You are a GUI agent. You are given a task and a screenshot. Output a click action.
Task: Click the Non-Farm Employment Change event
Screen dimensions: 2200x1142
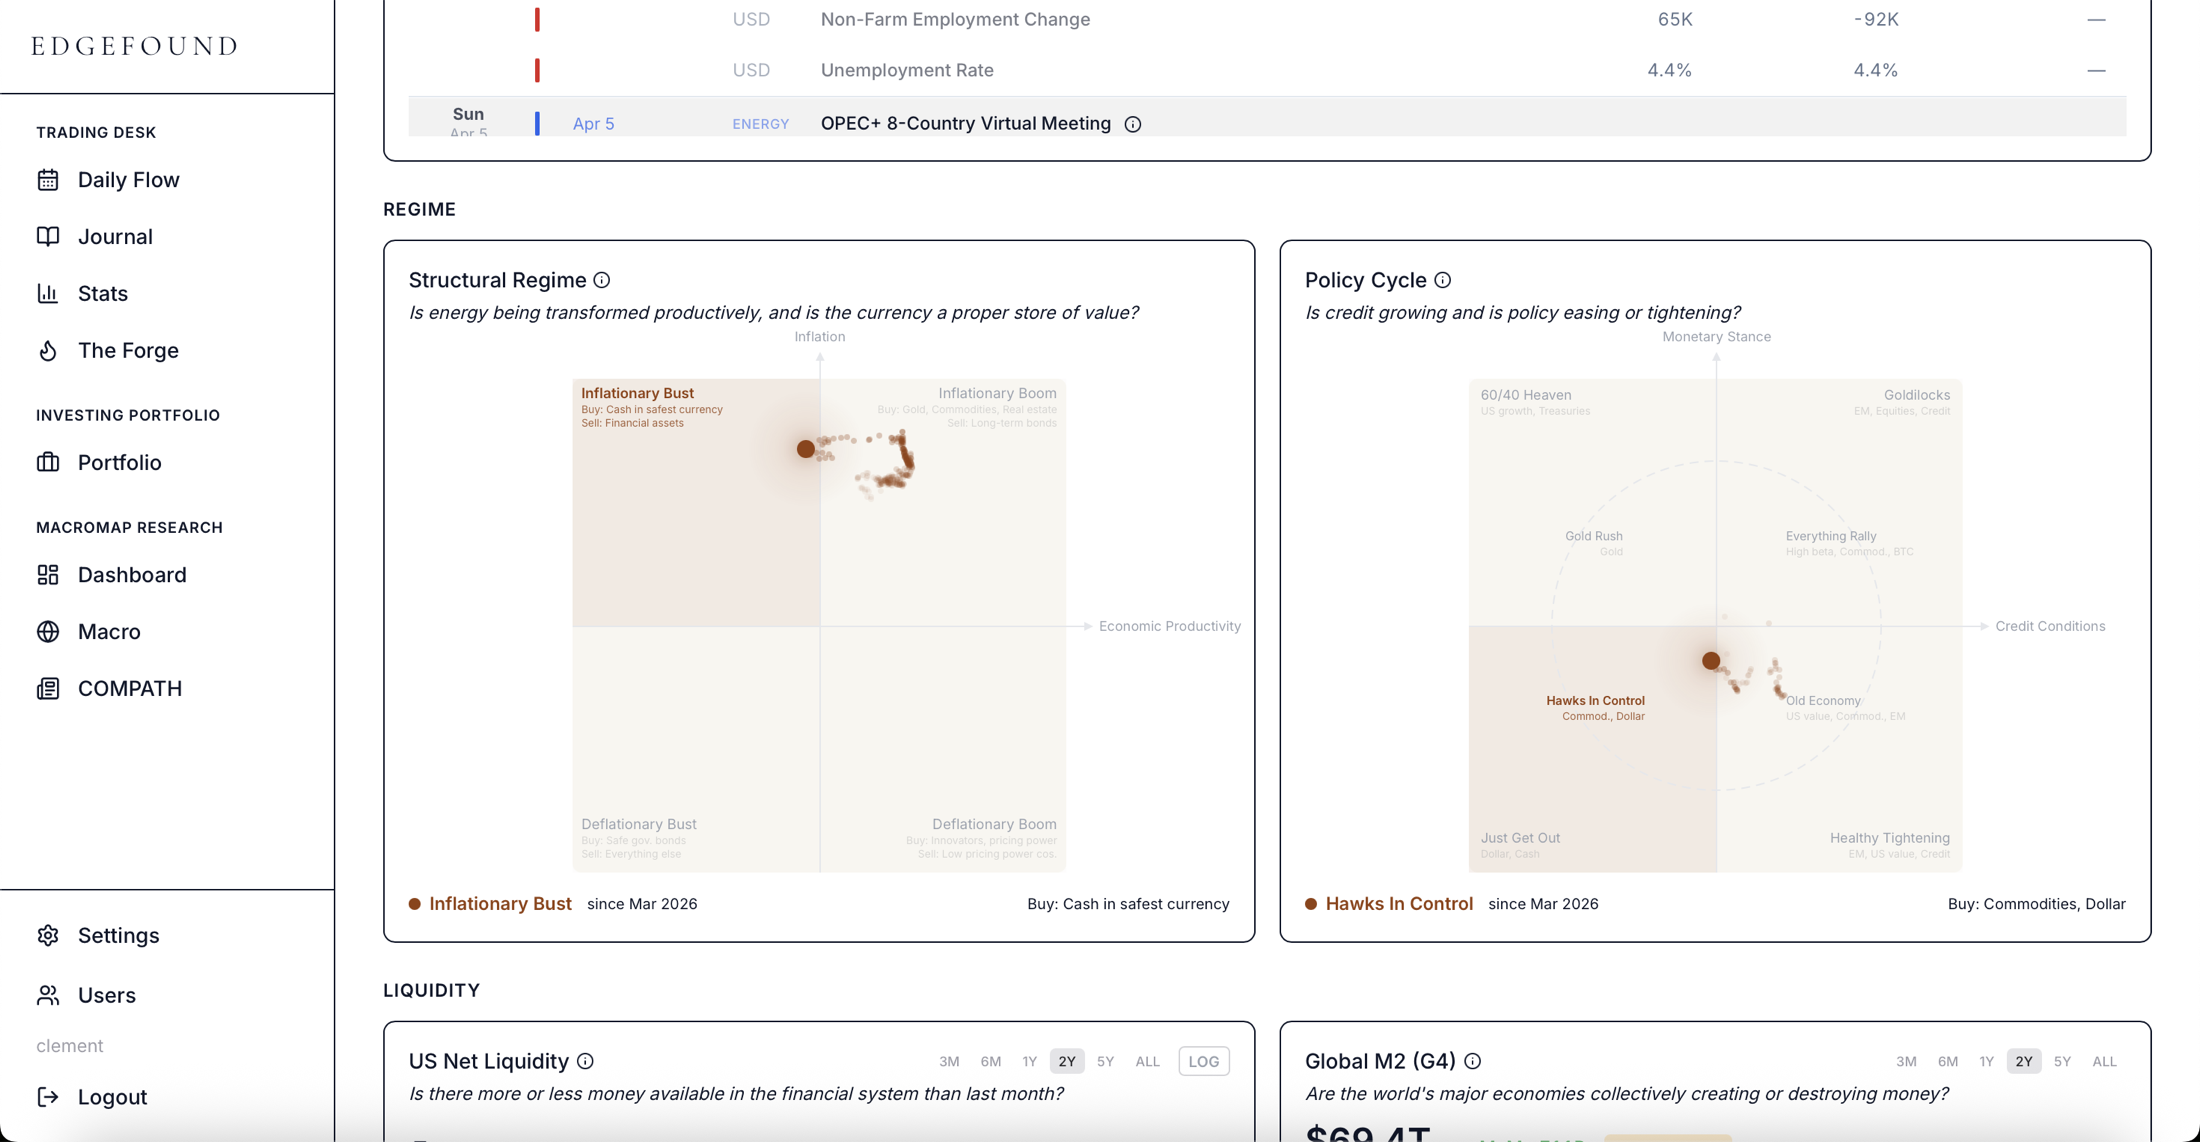pyautogui.click(x=955, y=19)
